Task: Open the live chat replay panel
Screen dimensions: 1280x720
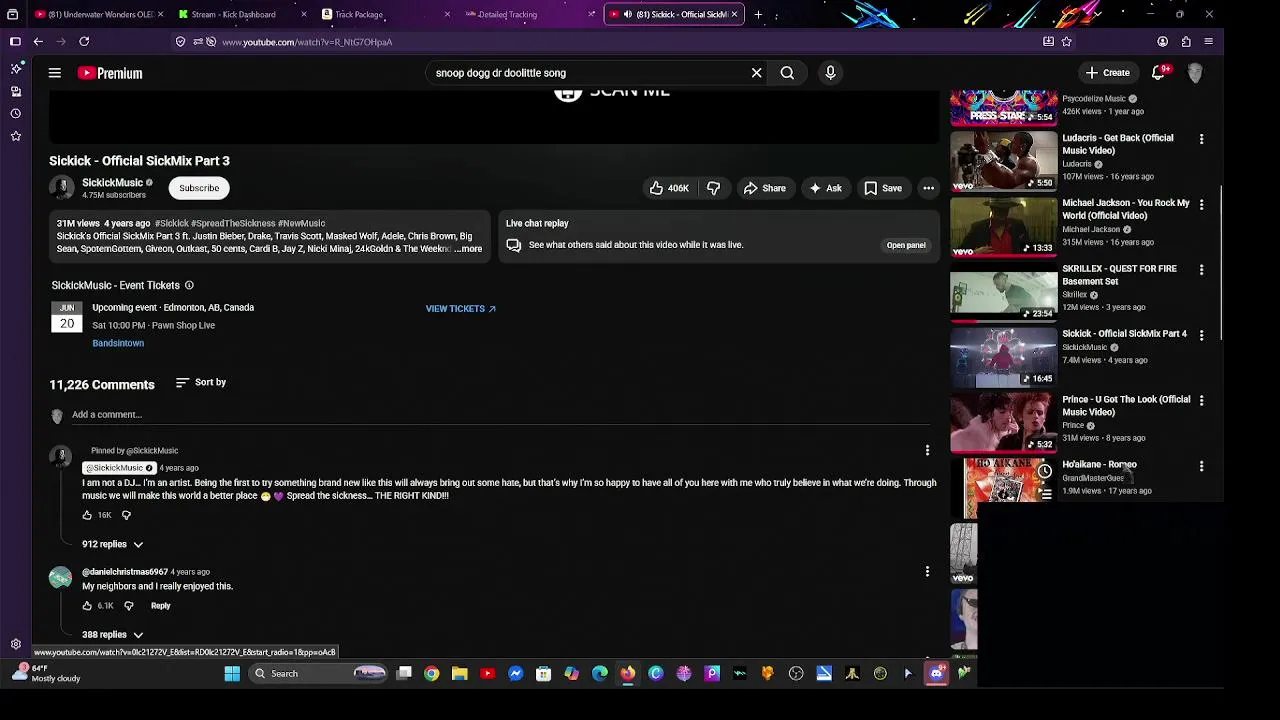Action: point(906,245)
